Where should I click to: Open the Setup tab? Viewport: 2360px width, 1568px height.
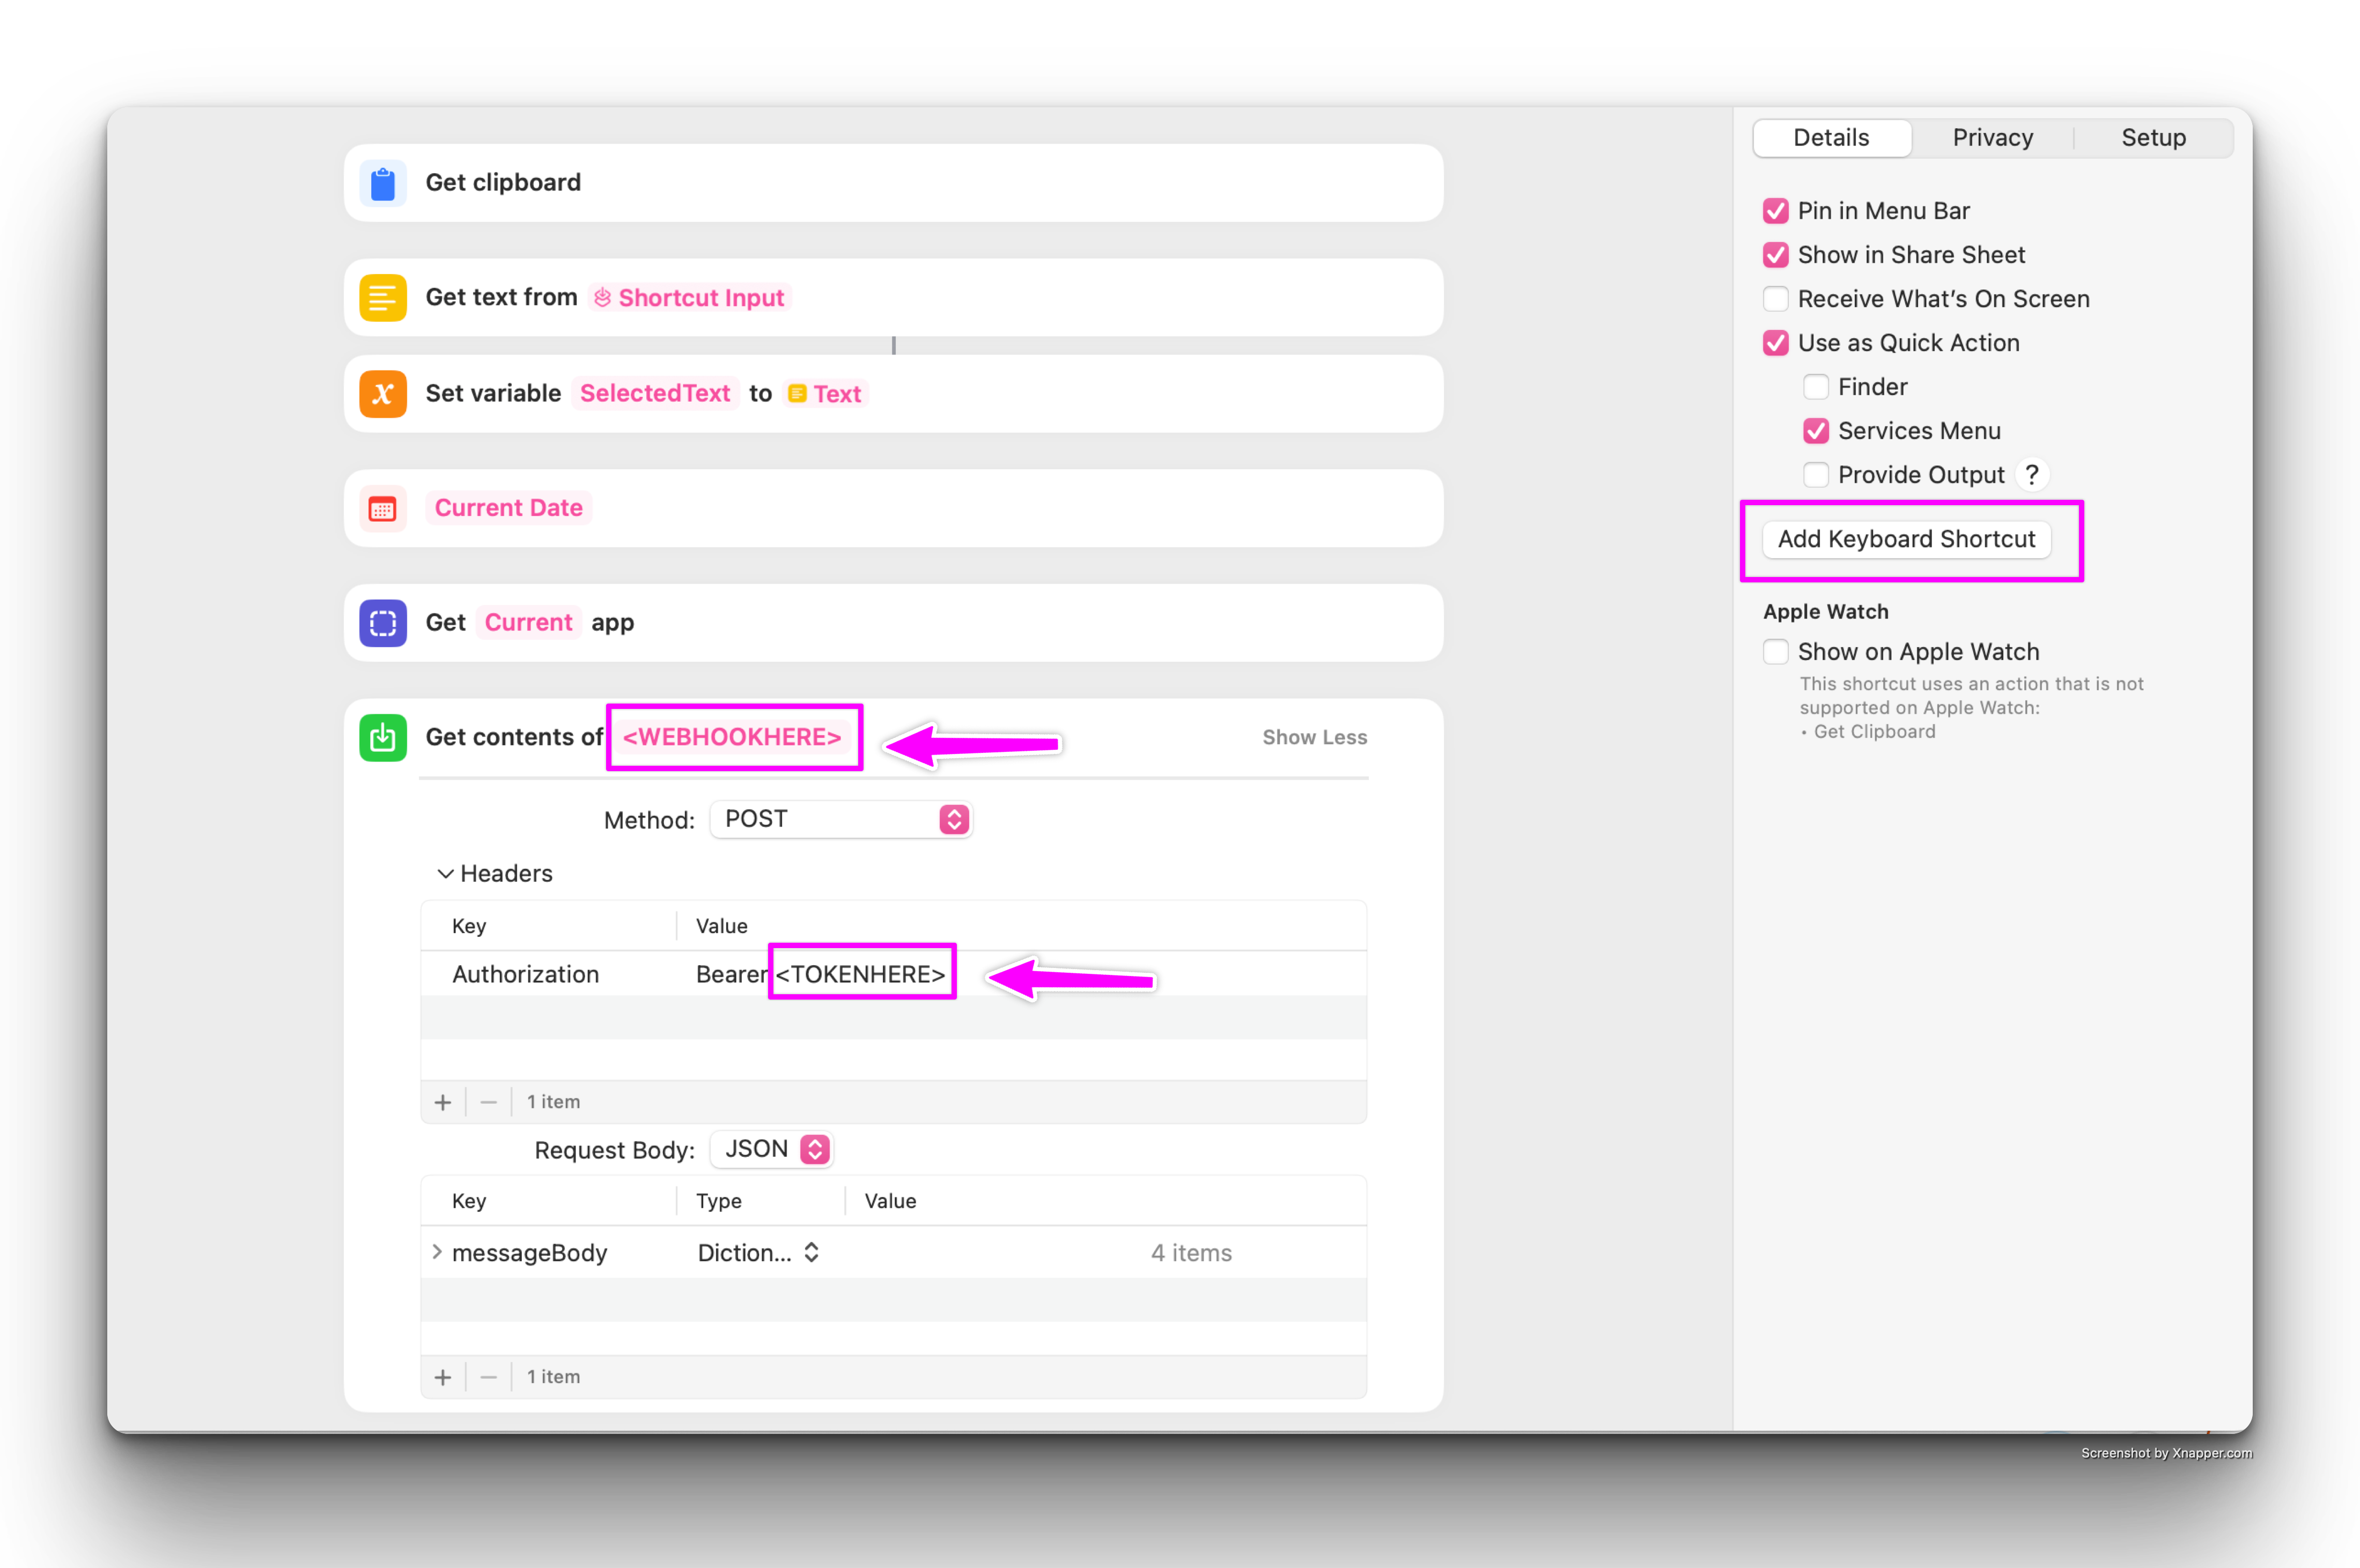pos(2153,138)
